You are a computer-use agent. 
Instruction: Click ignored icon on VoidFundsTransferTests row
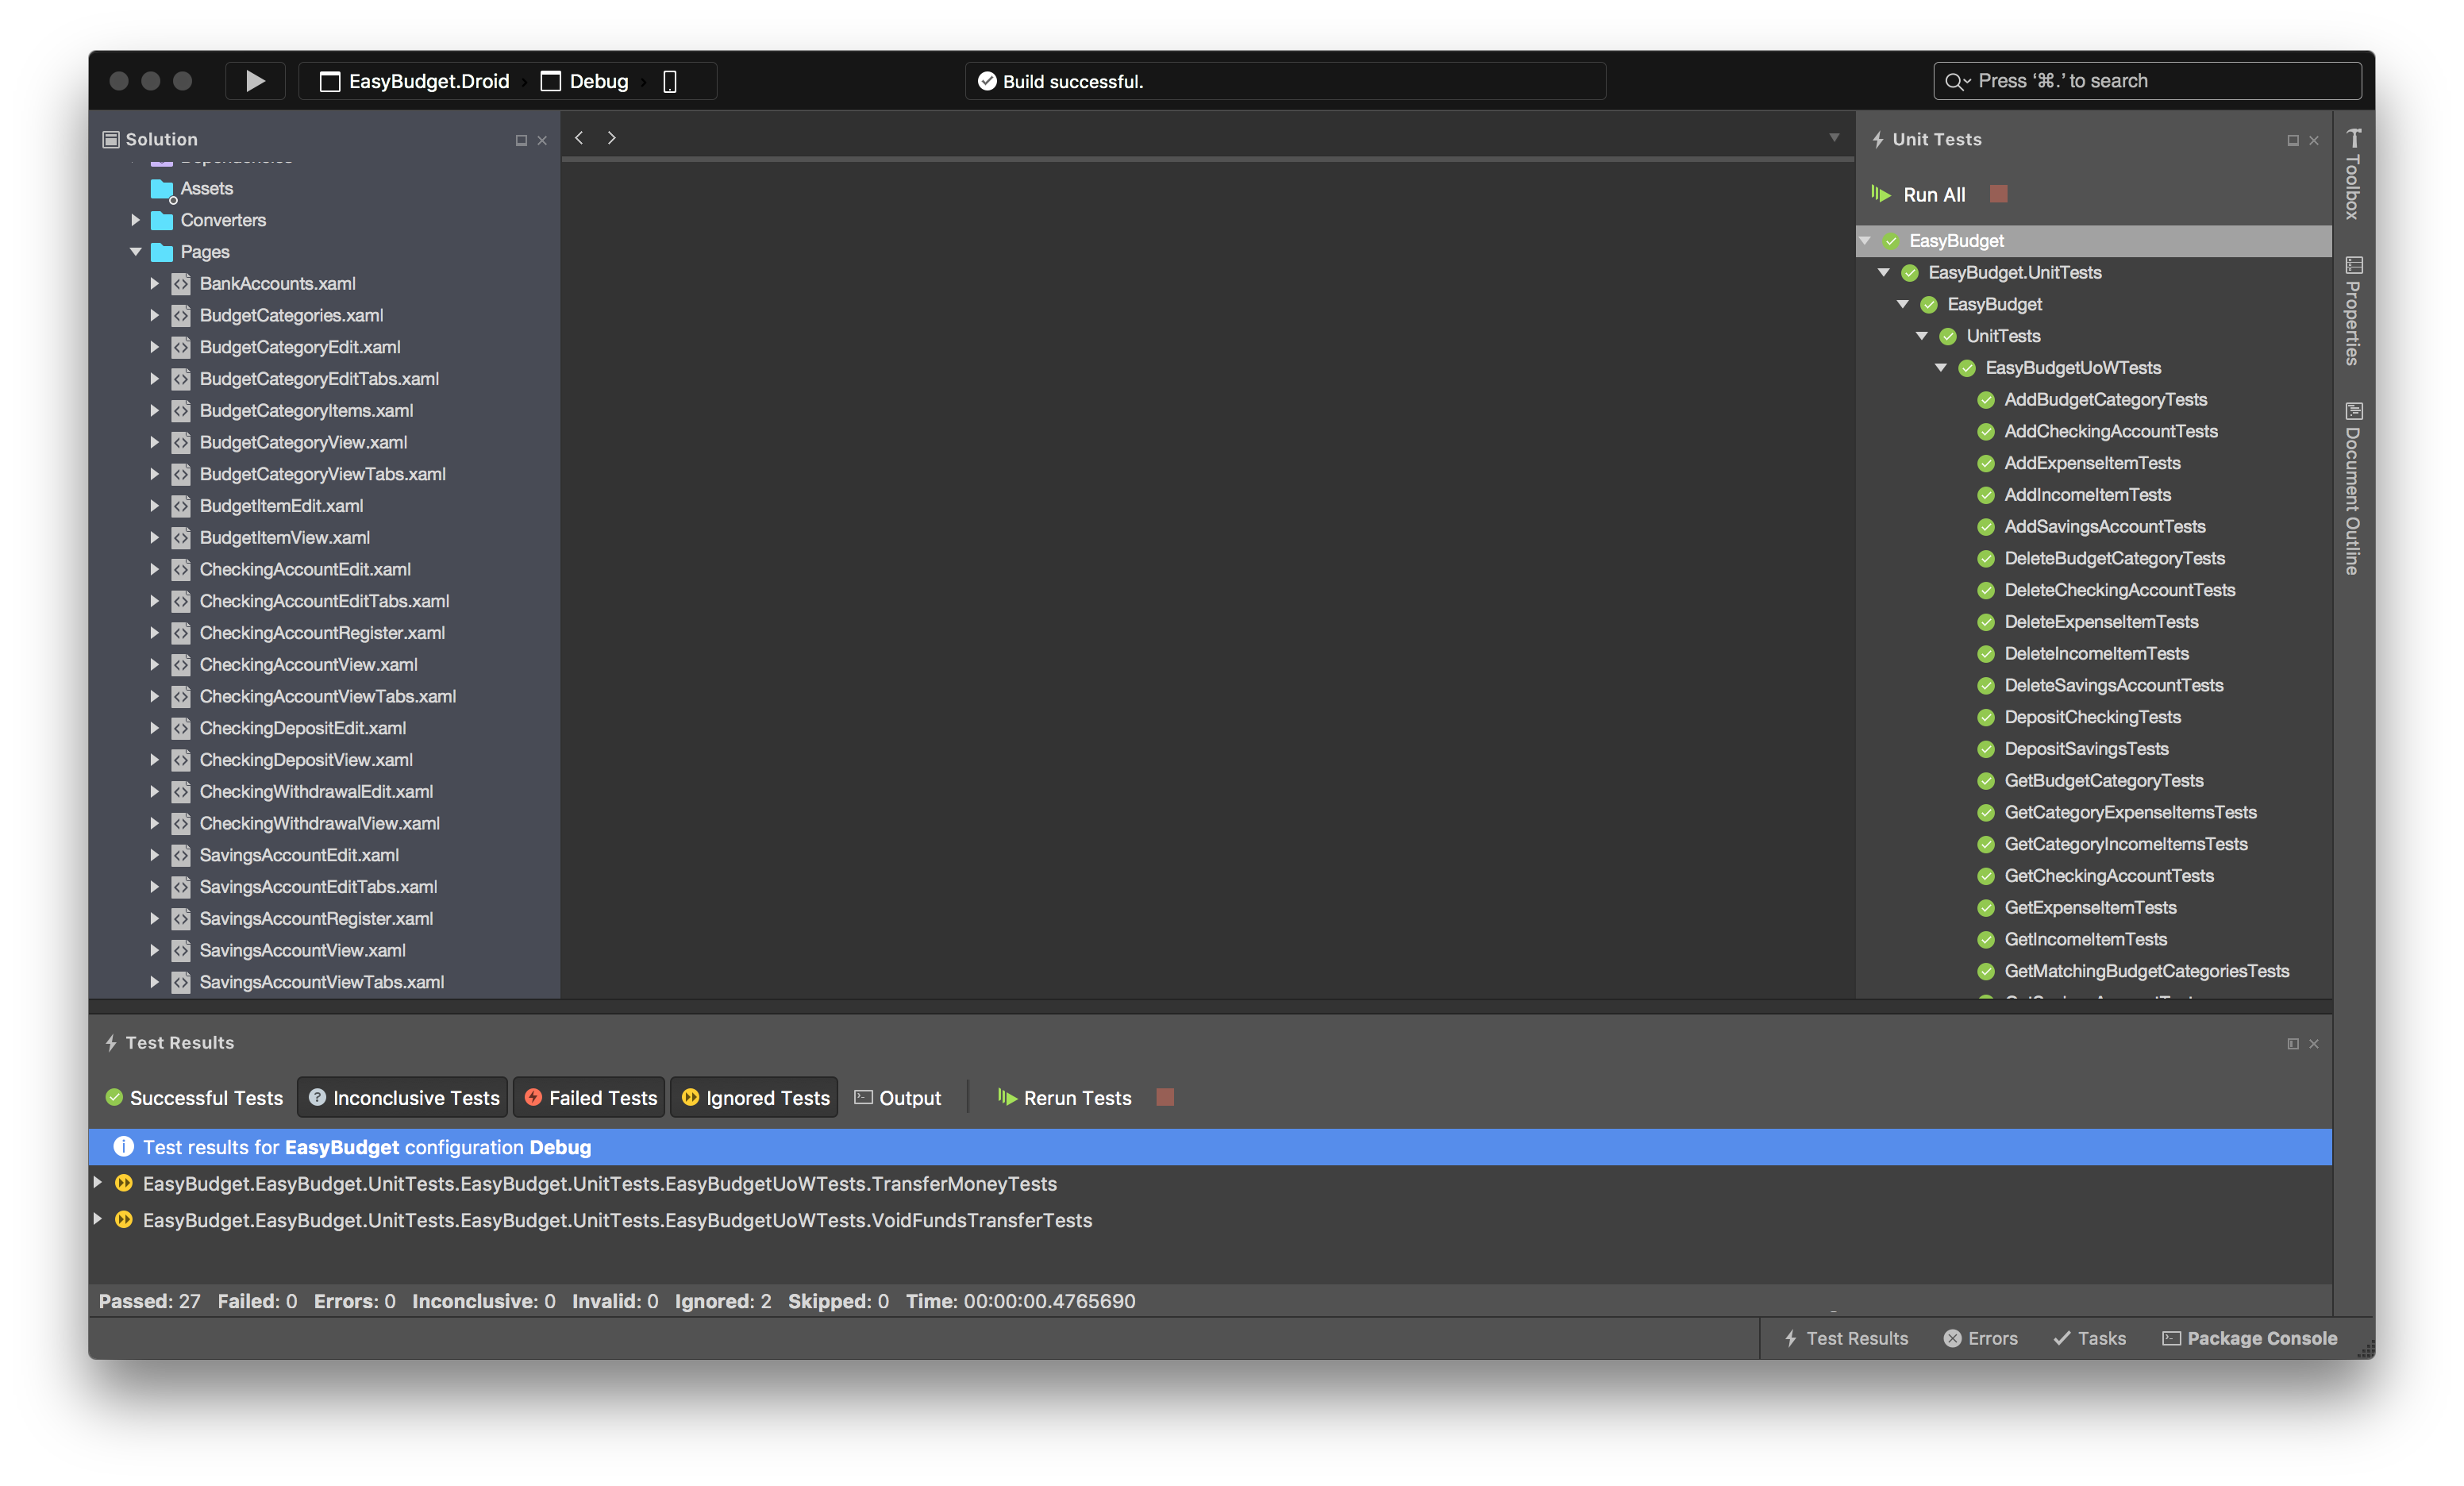tap(124, 1220)
